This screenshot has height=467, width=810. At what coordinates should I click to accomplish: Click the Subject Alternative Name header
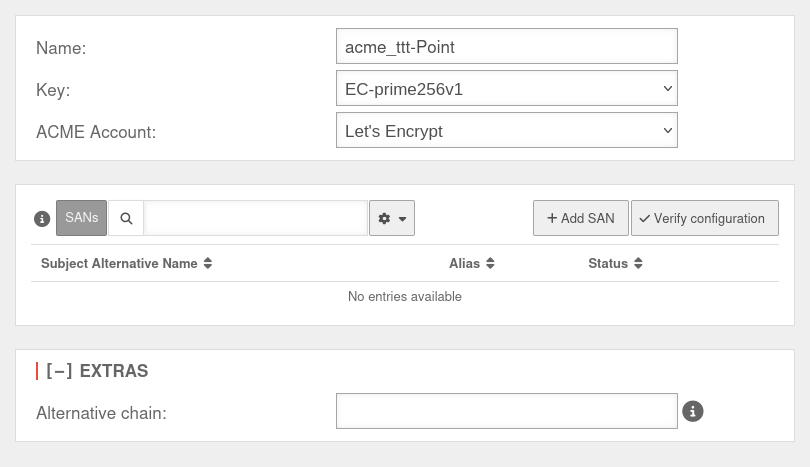(119, 264)
